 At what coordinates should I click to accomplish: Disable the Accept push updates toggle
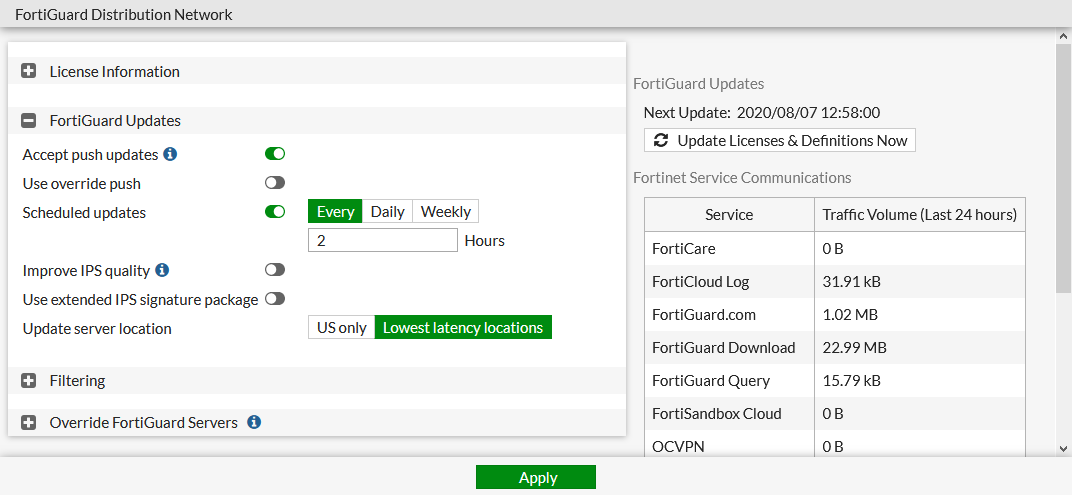[275, 154]
